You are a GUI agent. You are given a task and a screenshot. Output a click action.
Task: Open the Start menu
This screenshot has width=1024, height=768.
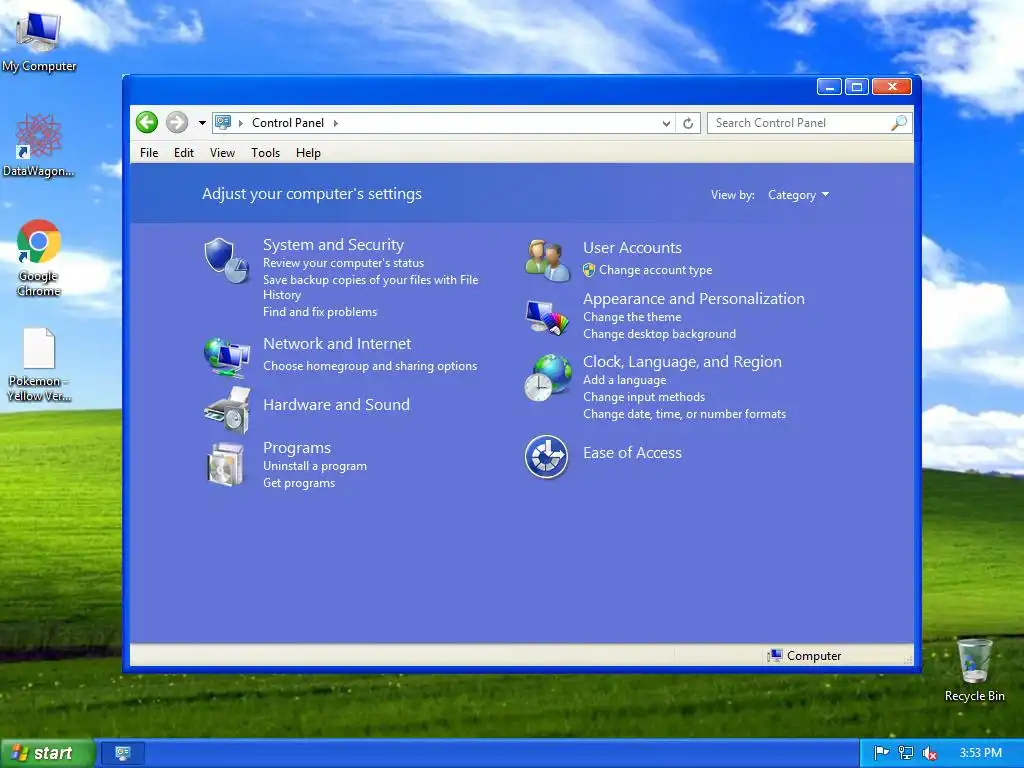[48, 753]
